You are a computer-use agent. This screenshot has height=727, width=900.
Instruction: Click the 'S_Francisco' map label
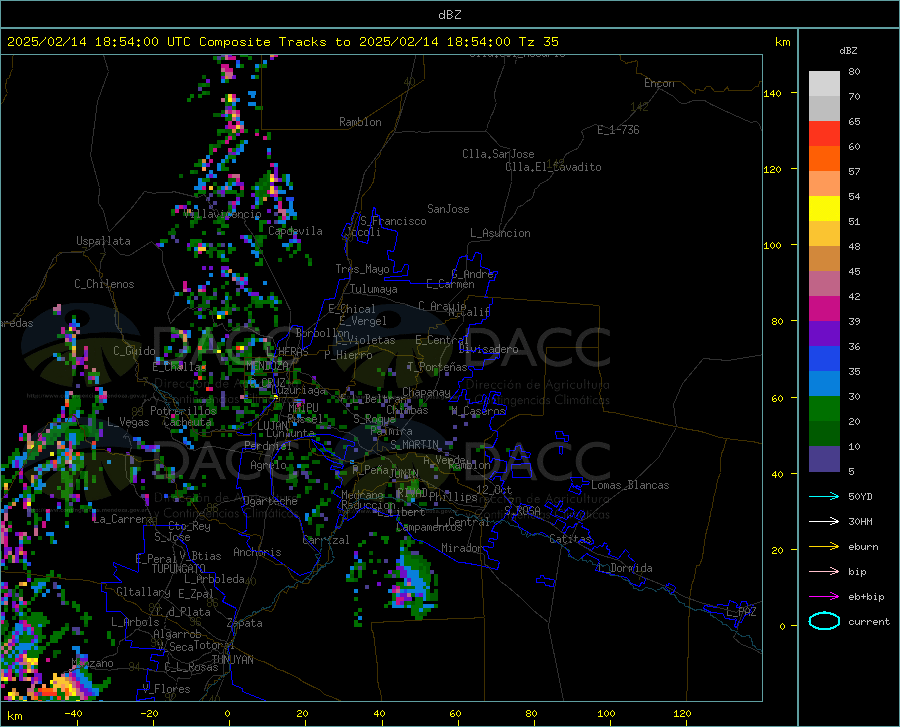(393, 221)
